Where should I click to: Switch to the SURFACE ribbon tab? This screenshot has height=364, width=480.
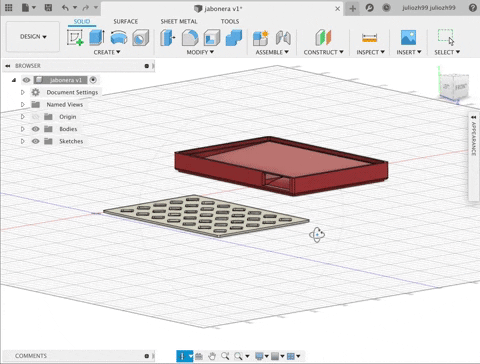125,21
